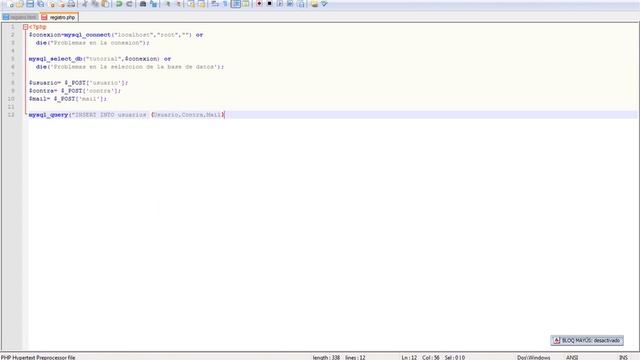
Task: Click the Redo toolbar icon
Action: (129, 4)
